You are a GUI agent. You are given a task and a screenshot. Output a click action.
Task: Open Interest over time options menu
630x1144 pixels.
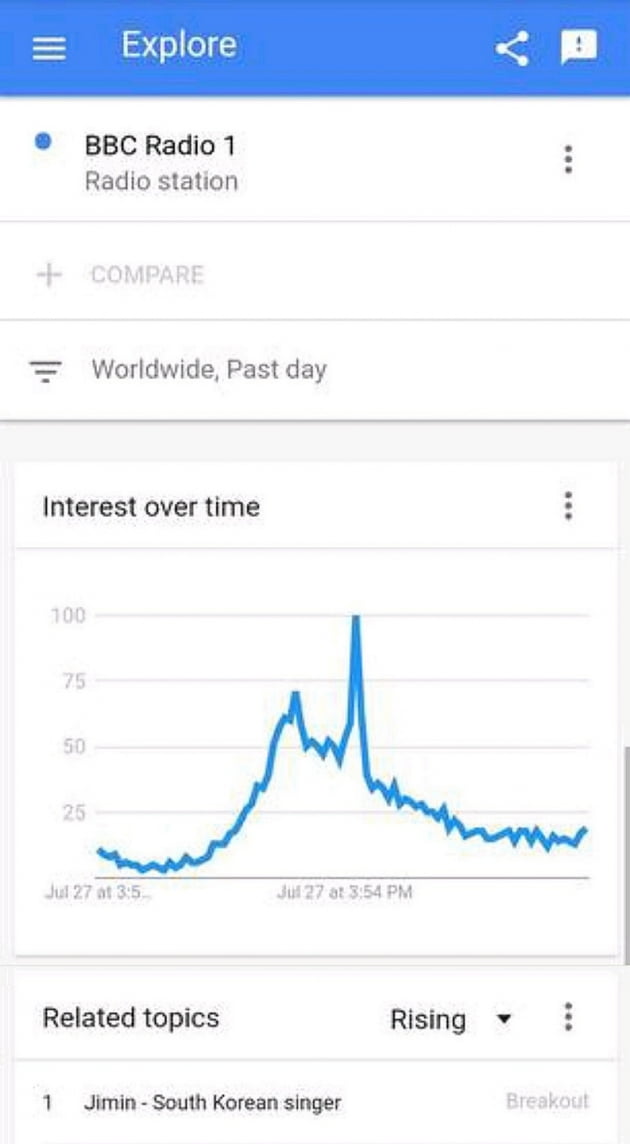[568, 506]
